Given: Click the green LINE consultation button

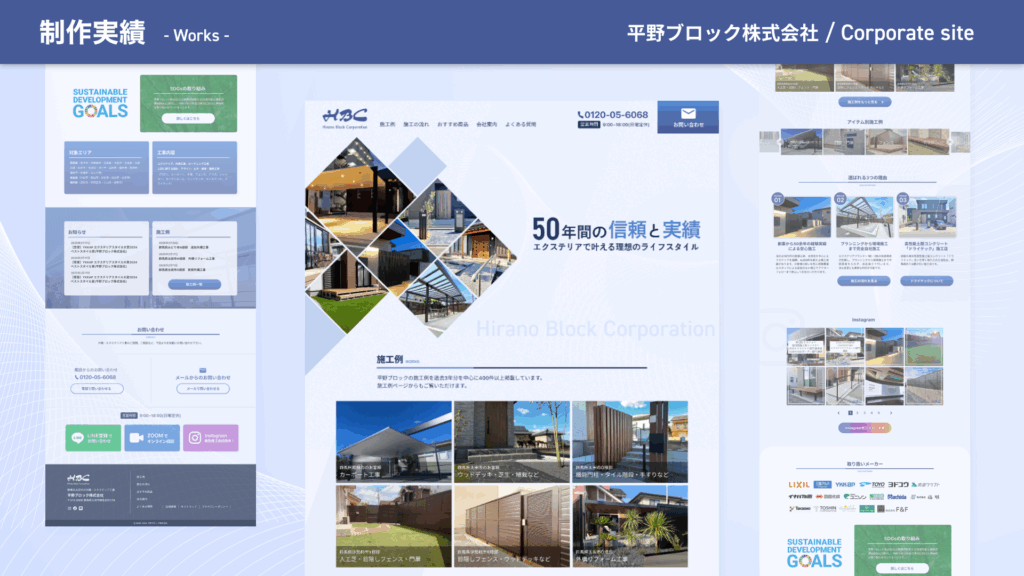Looking at the screenshot, I should 94,438.
